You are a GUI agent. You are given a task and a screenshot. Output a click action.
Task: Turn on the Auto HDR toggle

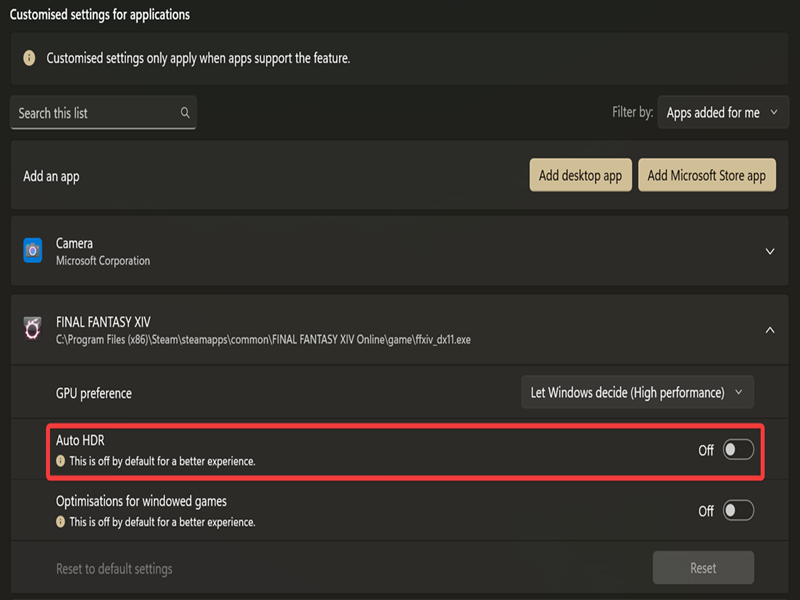(x=738, y=450)
